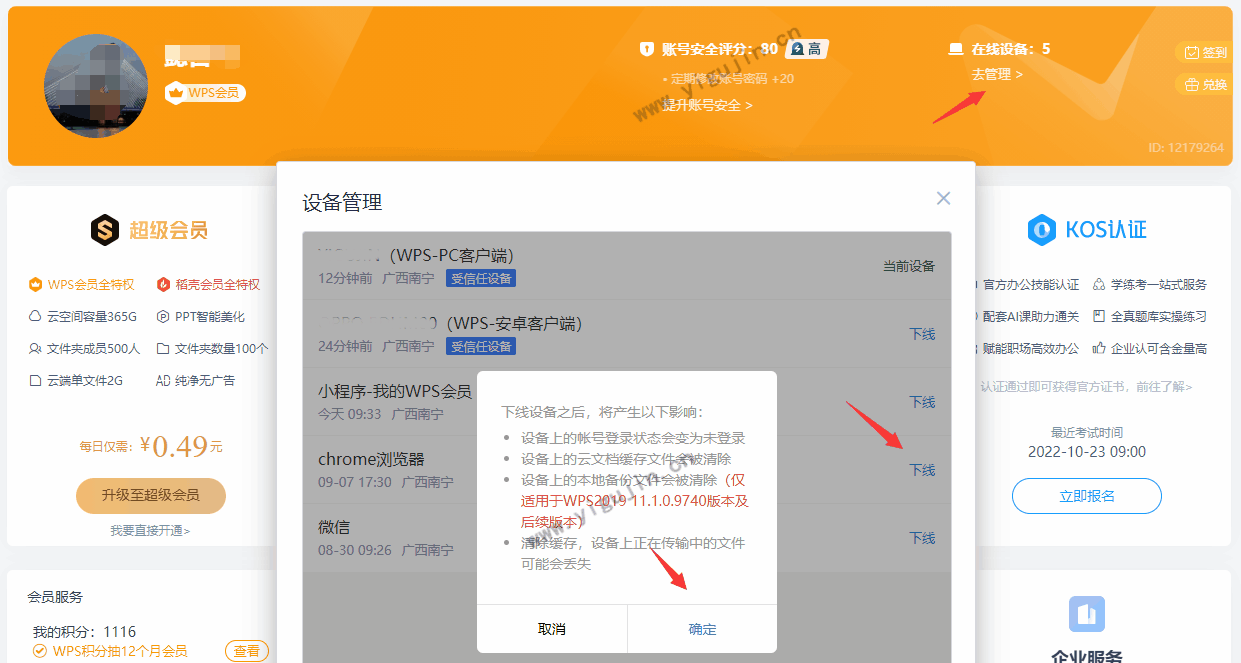Click the ID: 12179264 text
Image resolution: width=1241 pixels, height=663 pixels.
pos(1186,147)
